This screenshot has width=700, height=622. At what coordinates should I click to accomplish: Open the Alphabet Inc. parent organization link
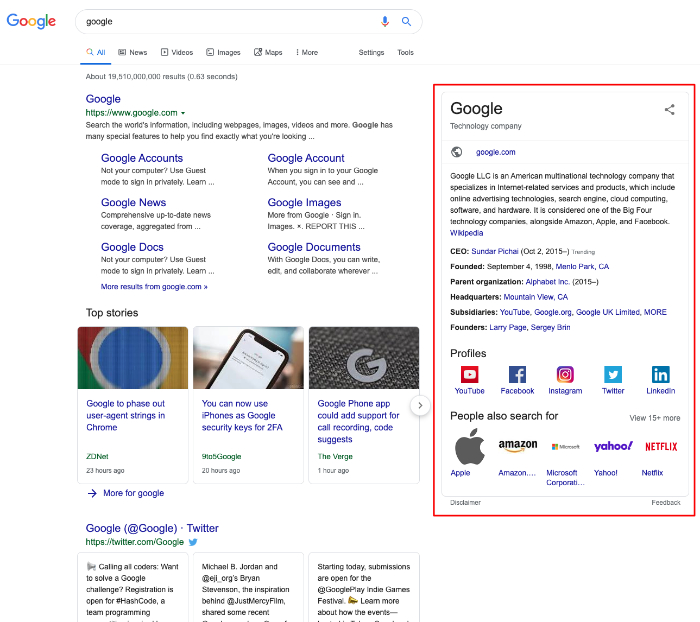547,282
